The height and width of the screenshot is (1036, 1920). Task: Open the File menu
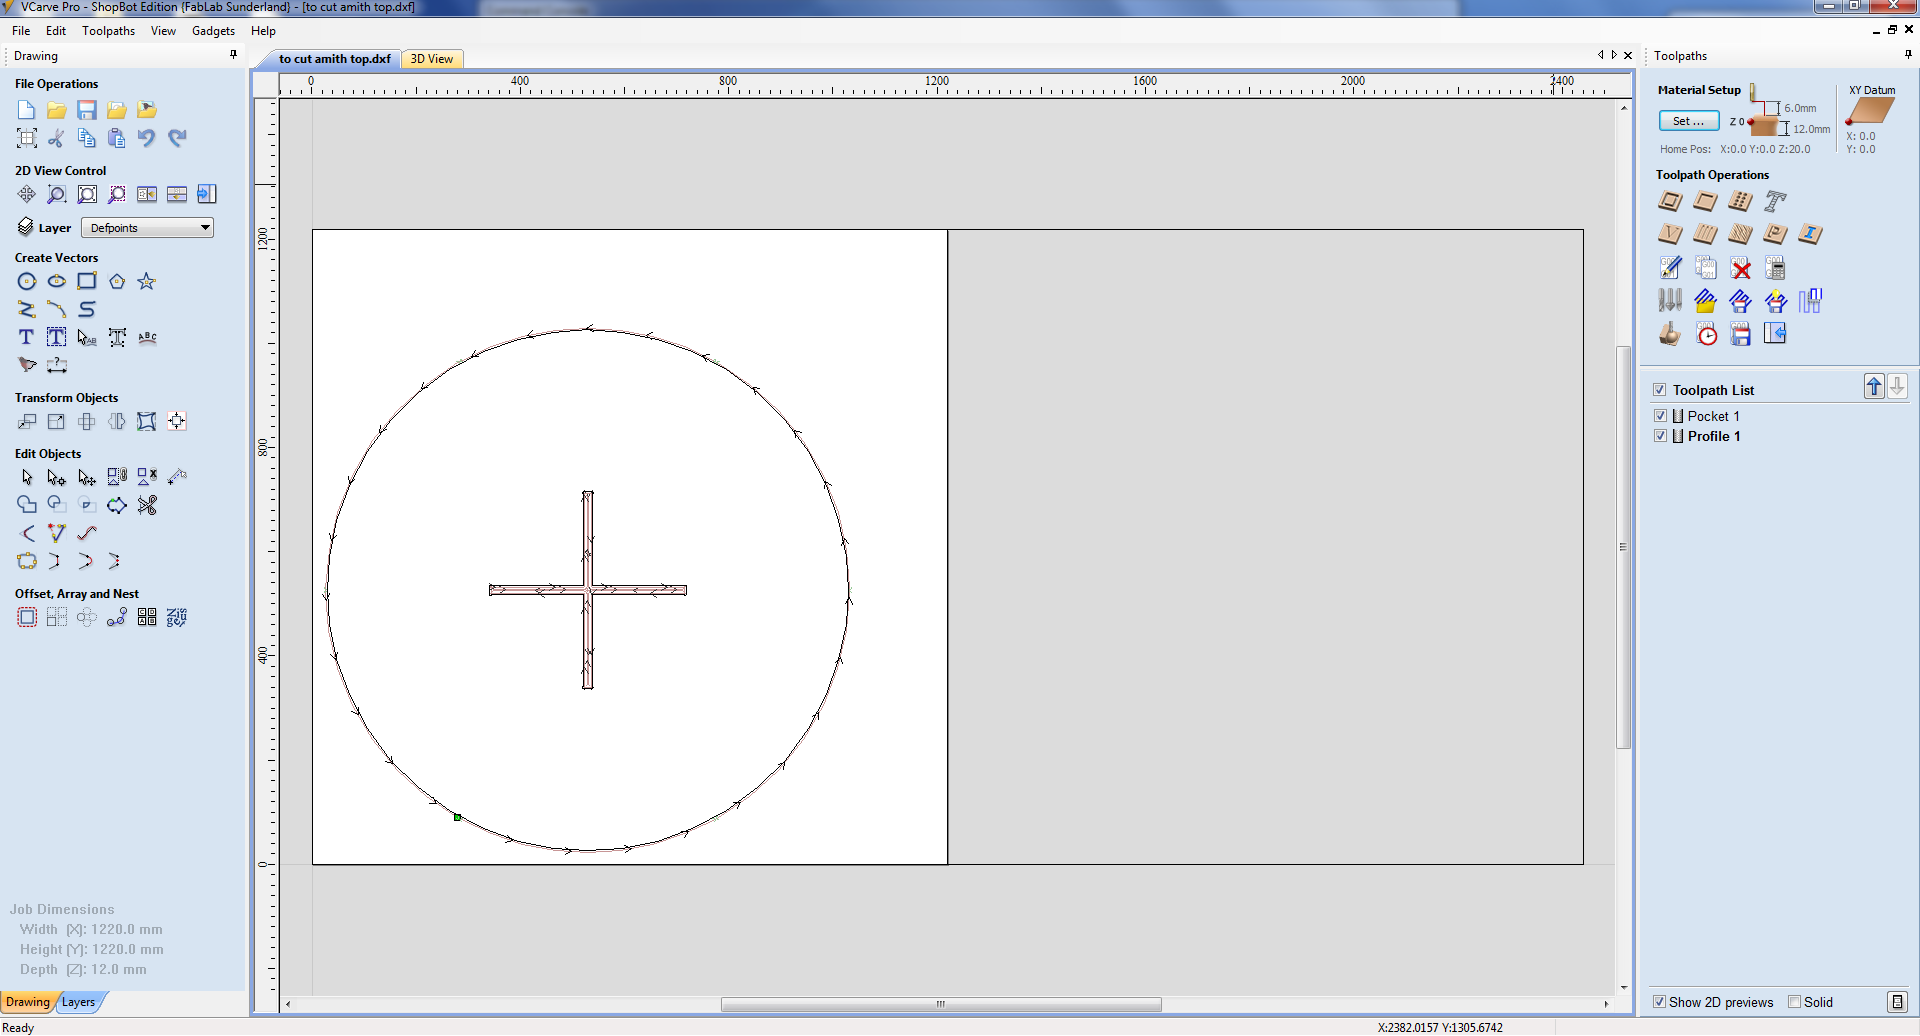pyautogui.click(x=21, y=31)
